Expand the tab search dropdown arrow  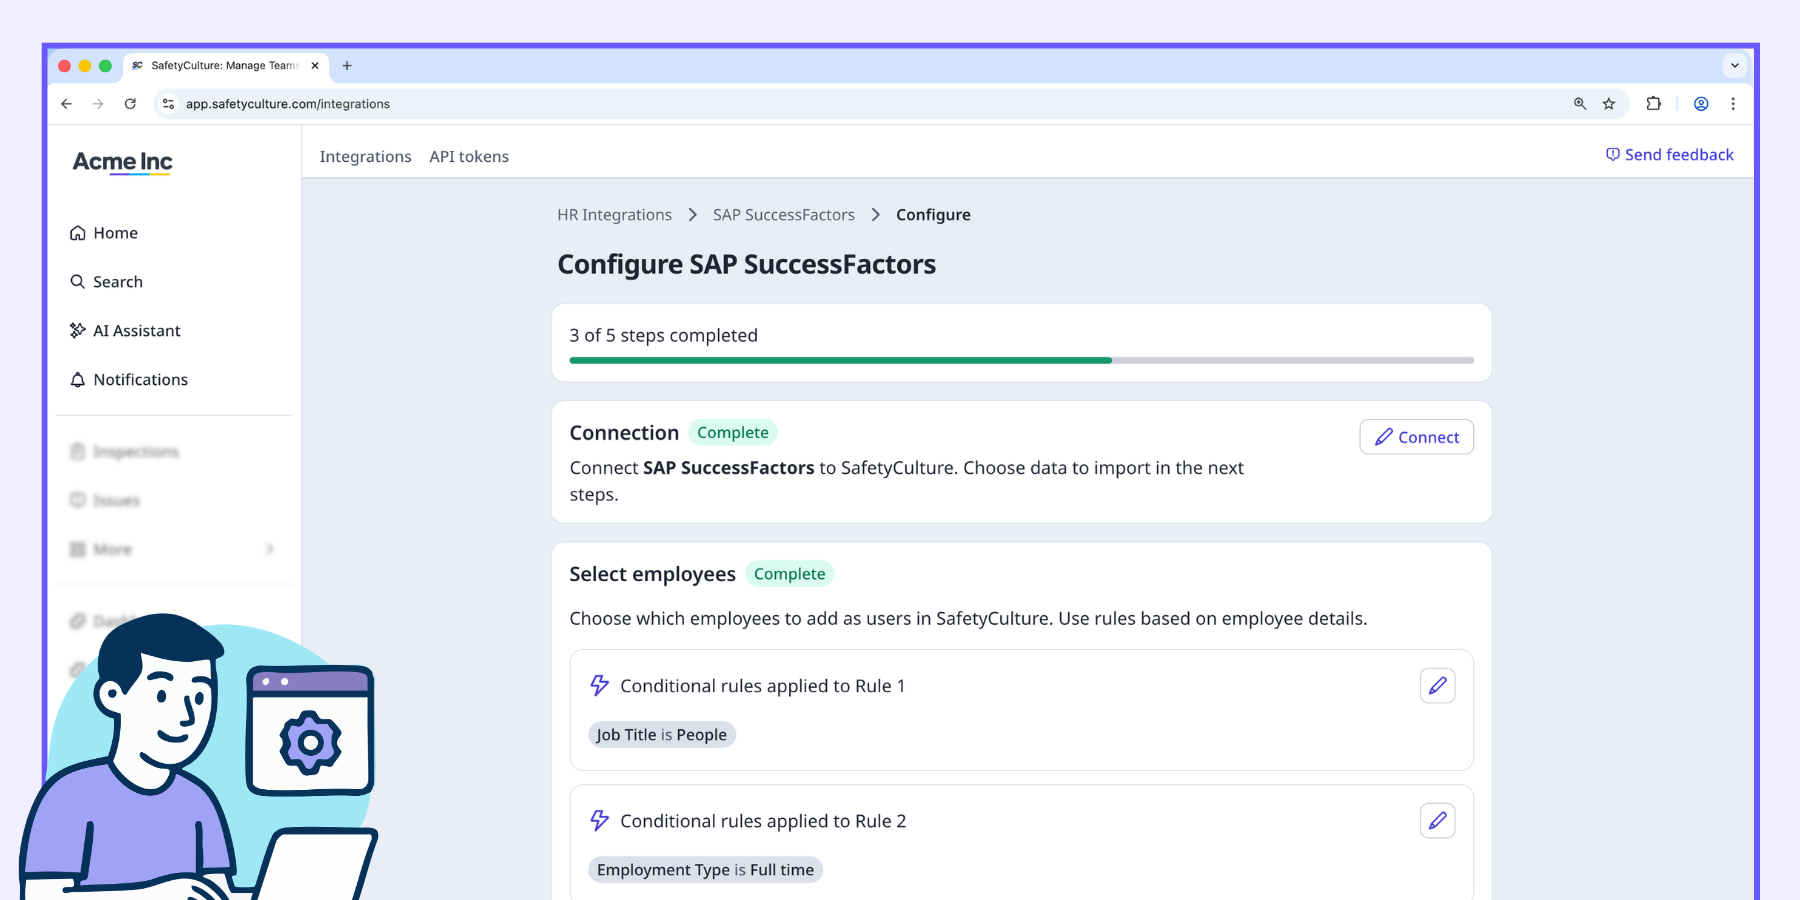pyautogui.click(x=1735, y=66)
